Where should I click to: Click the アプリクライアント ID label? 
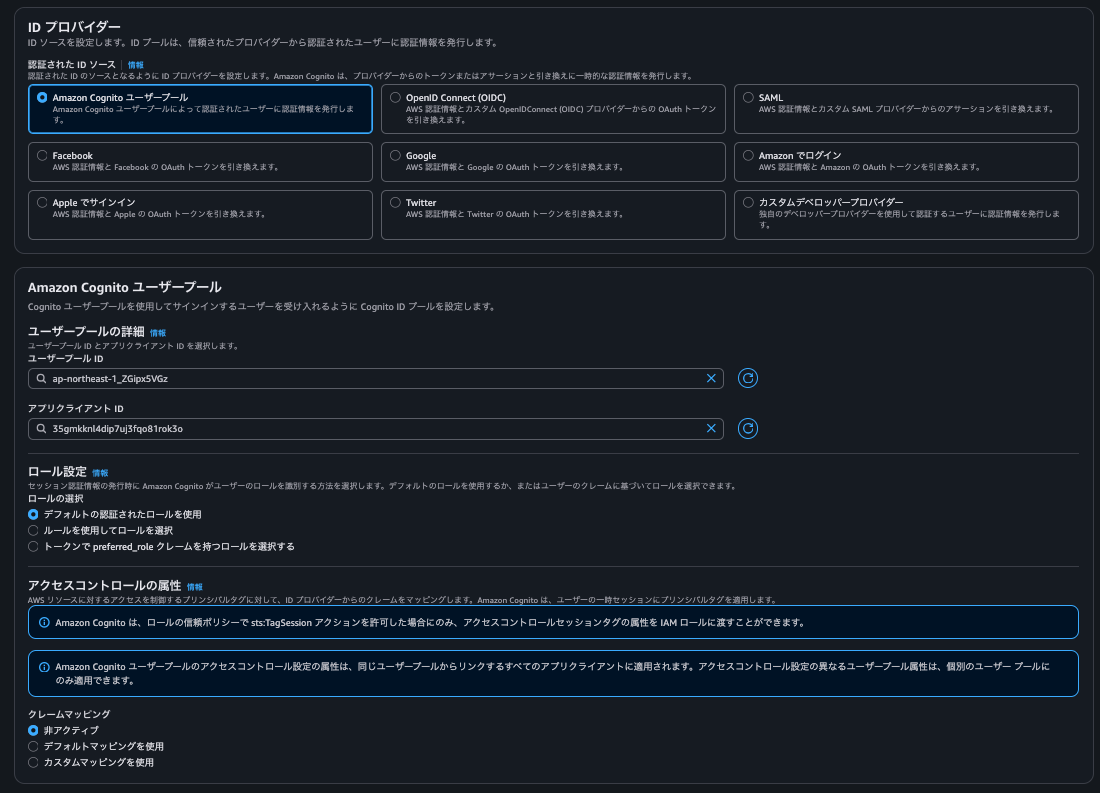(x=76, y=408)
